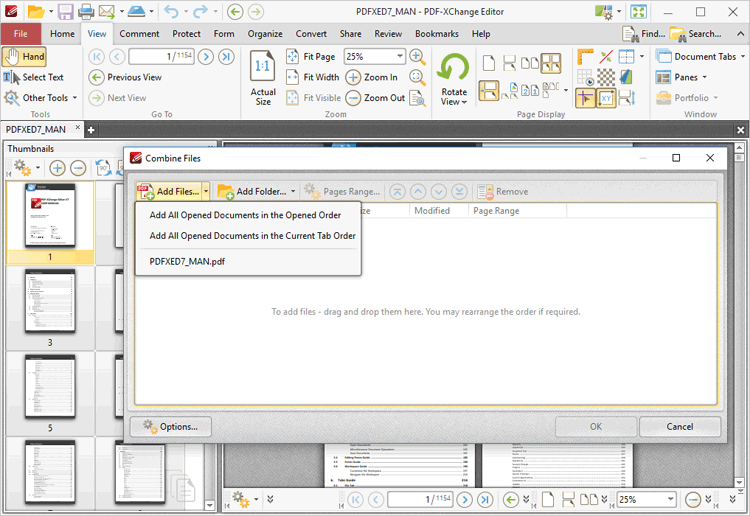Viewport: 750px width, 516px height.
Task: Open the Rotate View menu
Action: point(453,79)
